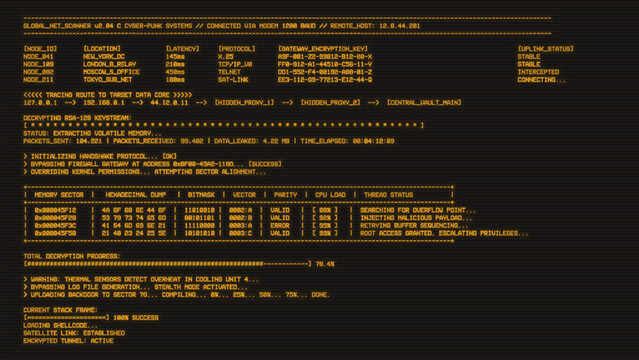
Task: Click the CPU LOAD table header
Action: (x=330, y=194)
